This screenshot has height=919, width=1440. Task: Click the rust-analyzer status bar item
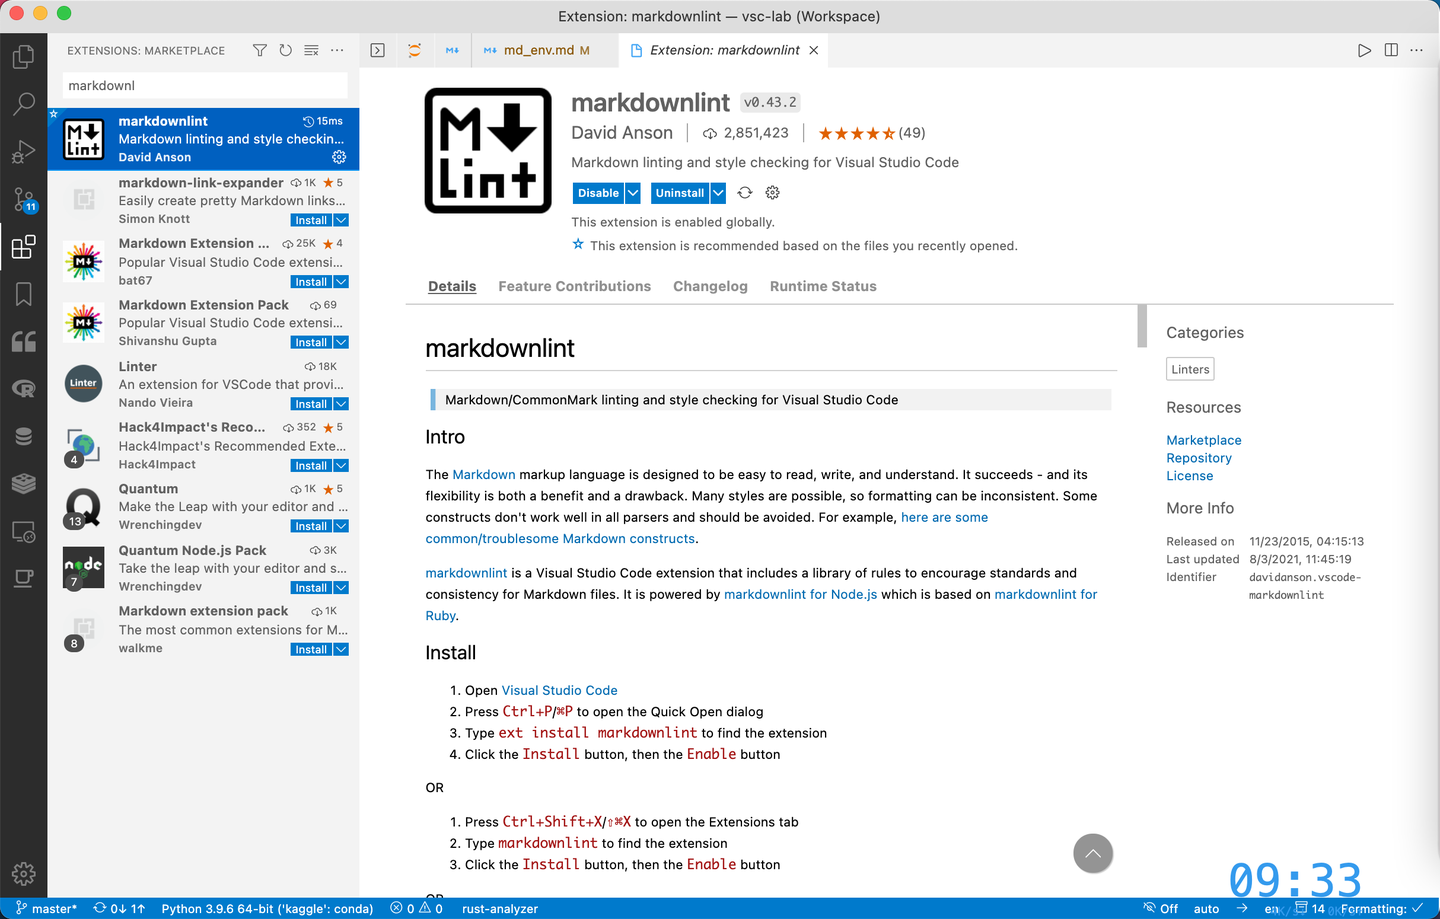click(x=500, y=909)
